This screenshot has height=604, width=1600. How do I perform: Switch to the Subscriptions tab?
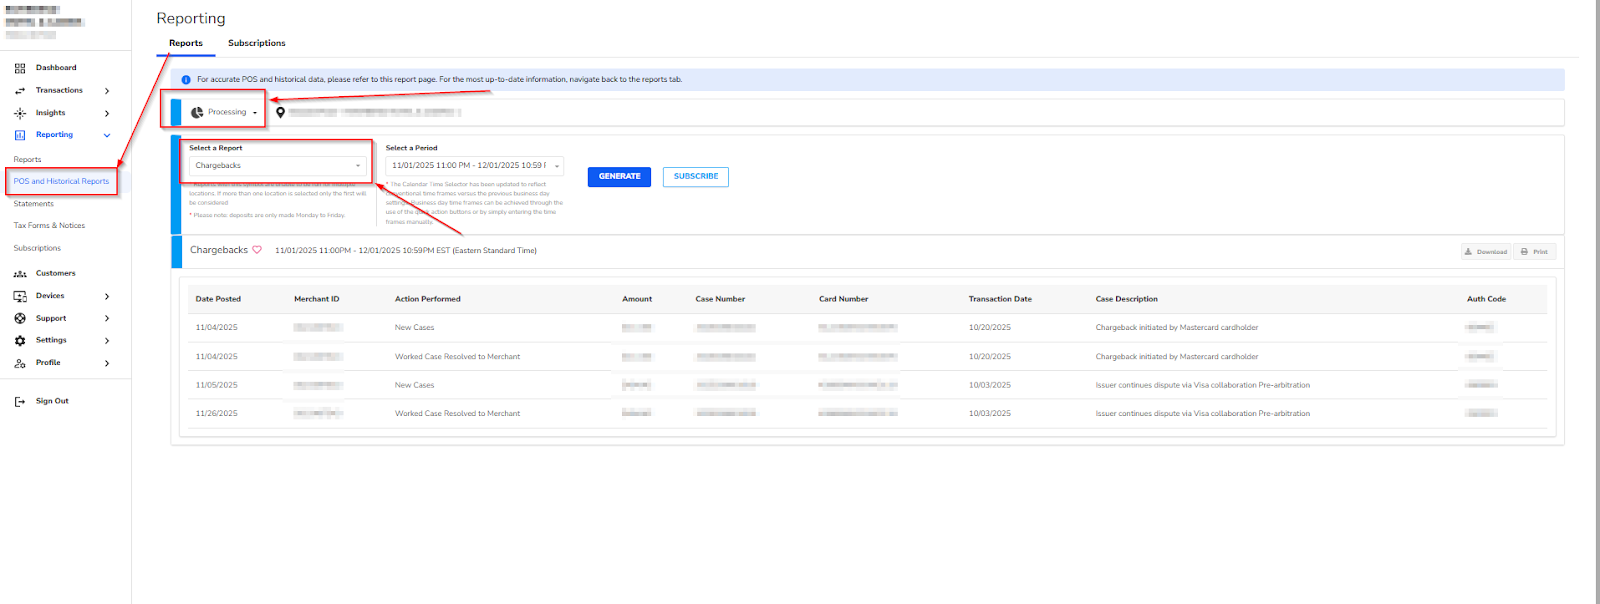click(256, 43)
